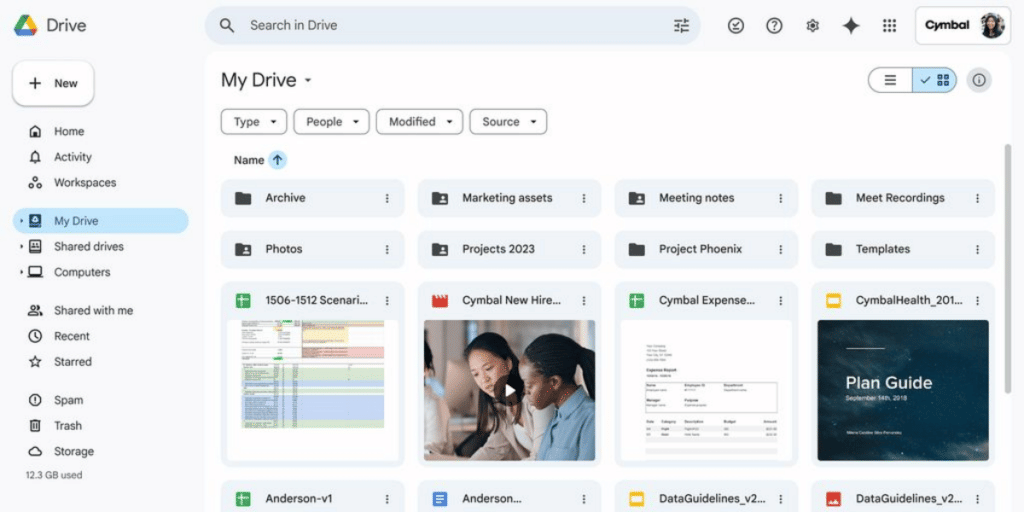Show the details info panel icon
The width and height of the screenshot is (1024, 512).
coord(978,80)
